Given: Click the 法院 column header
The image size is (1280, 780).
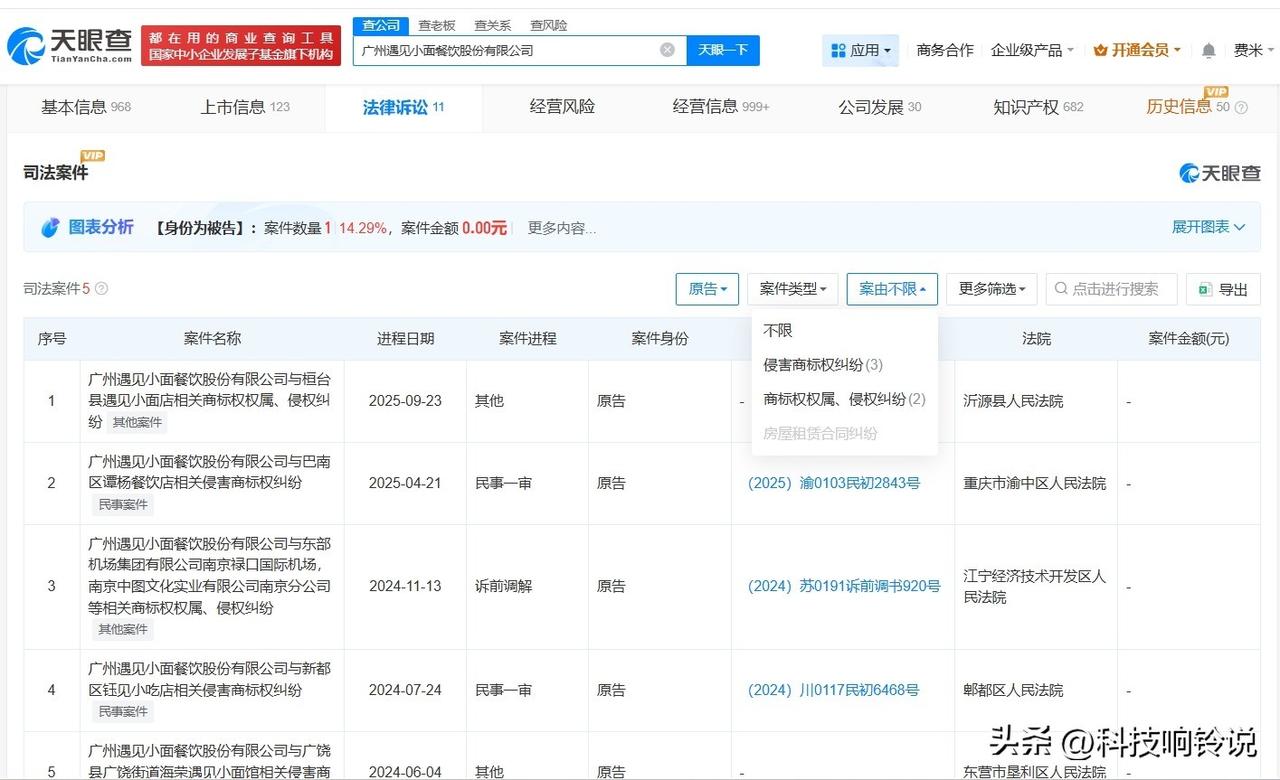Looking at the screenshot, I should (x=1036, y=339).
